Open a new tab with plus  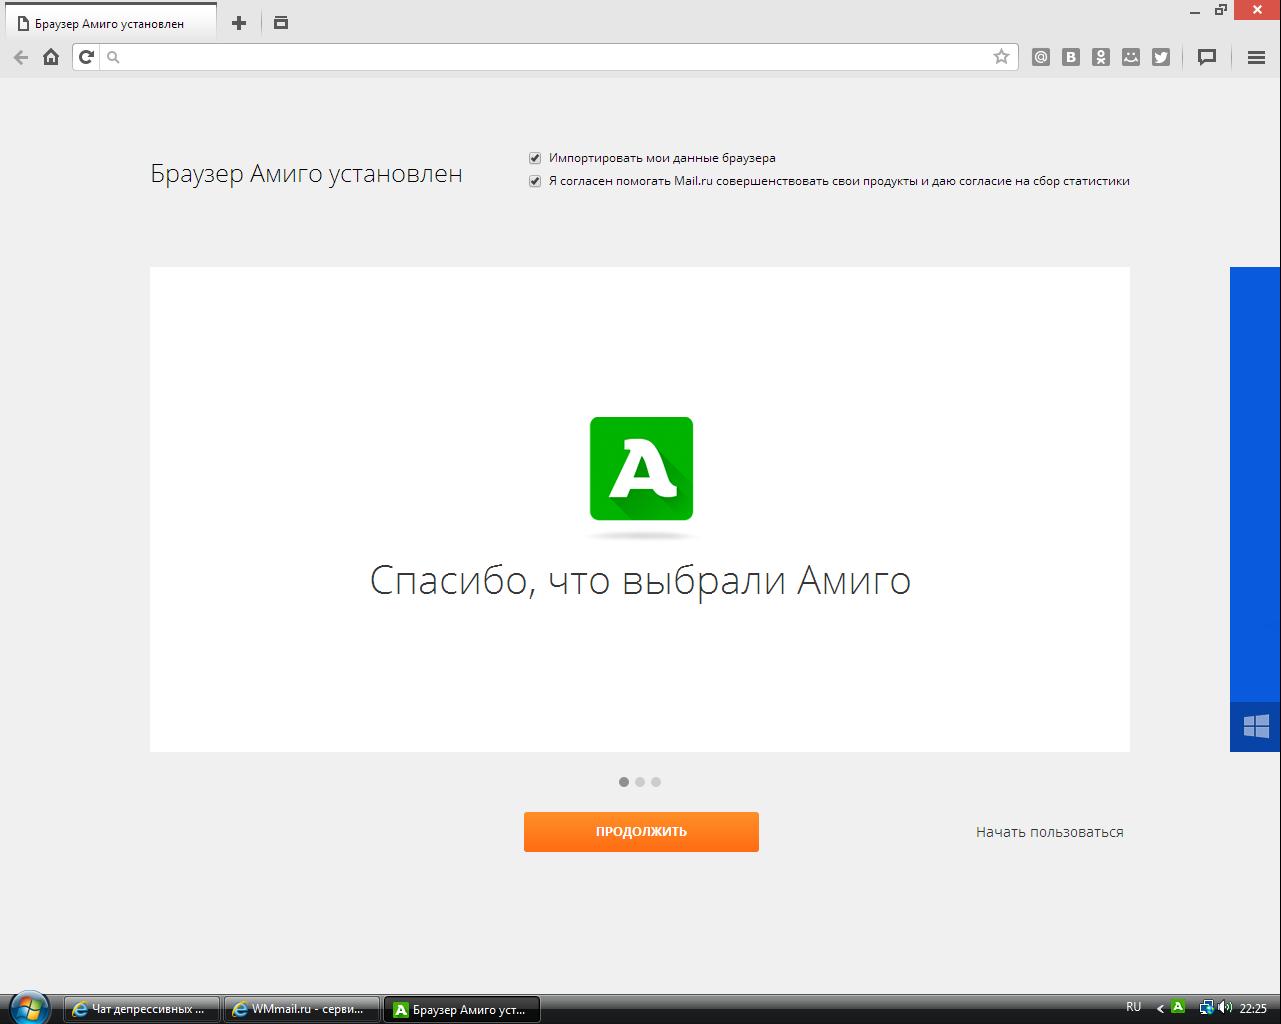point(239,23)
